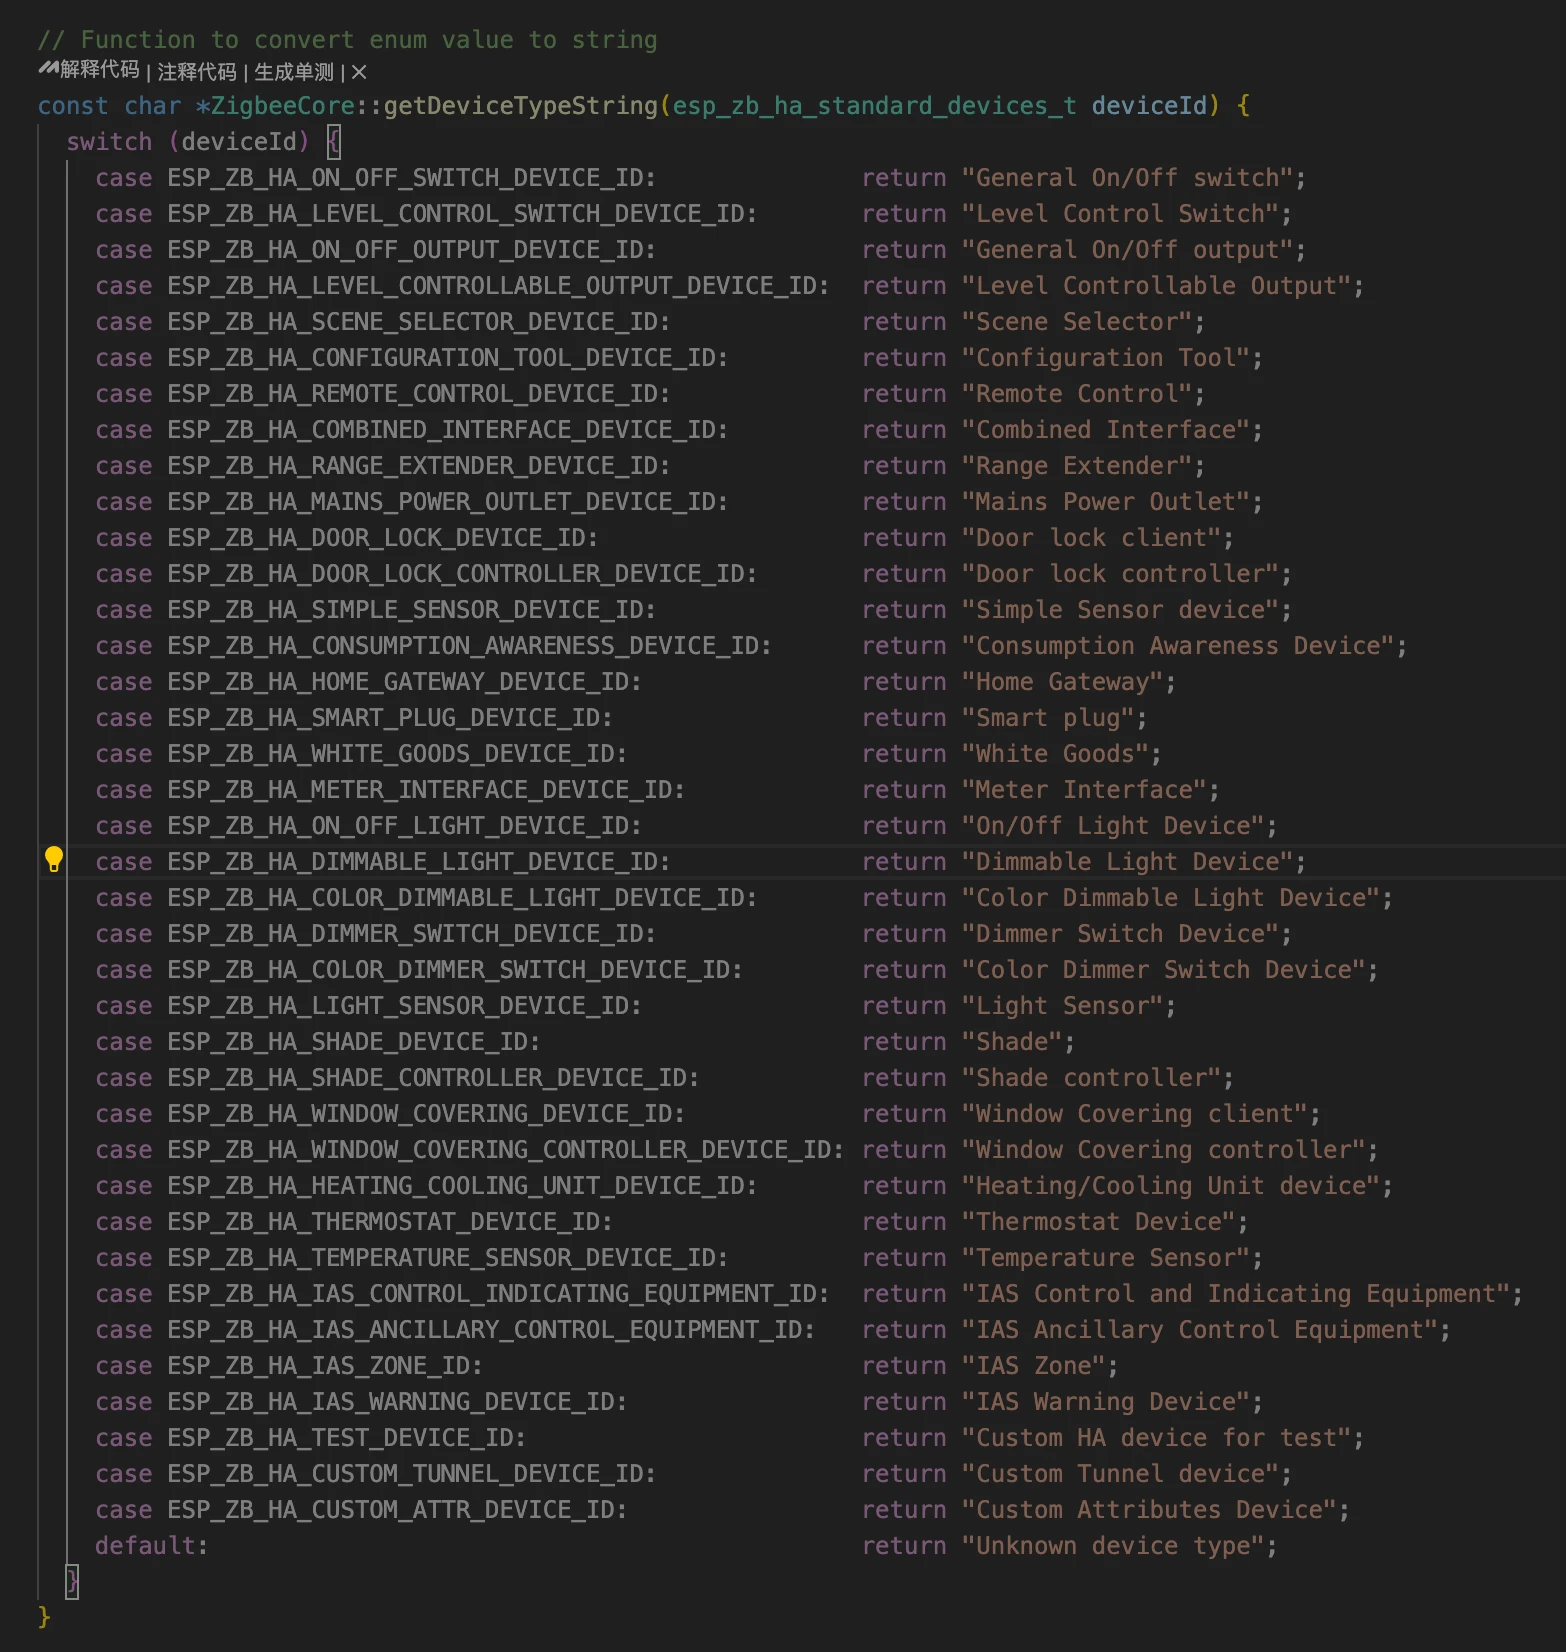Click the 生成单测 code lens link
1566x1652 pixels.
293,72
